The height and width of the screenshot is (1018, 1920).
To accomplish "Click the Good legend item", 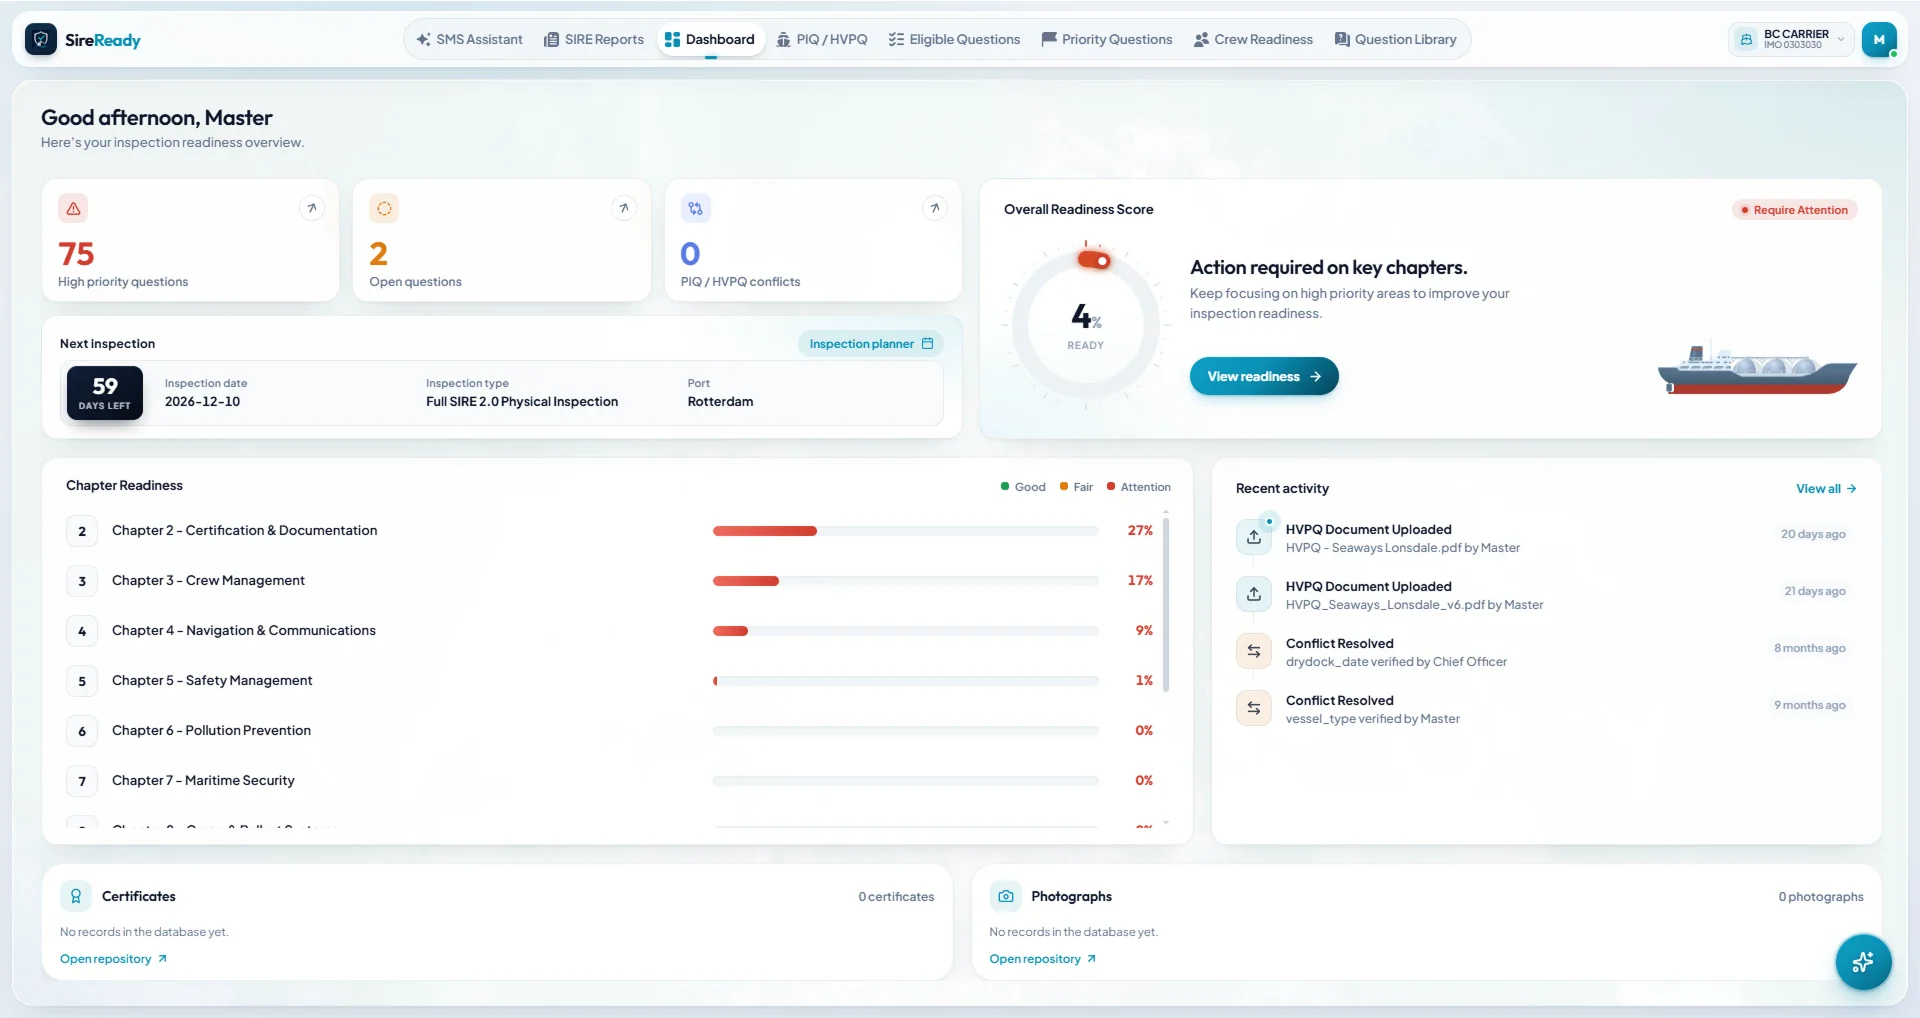I will click(x=1023, y=487).
